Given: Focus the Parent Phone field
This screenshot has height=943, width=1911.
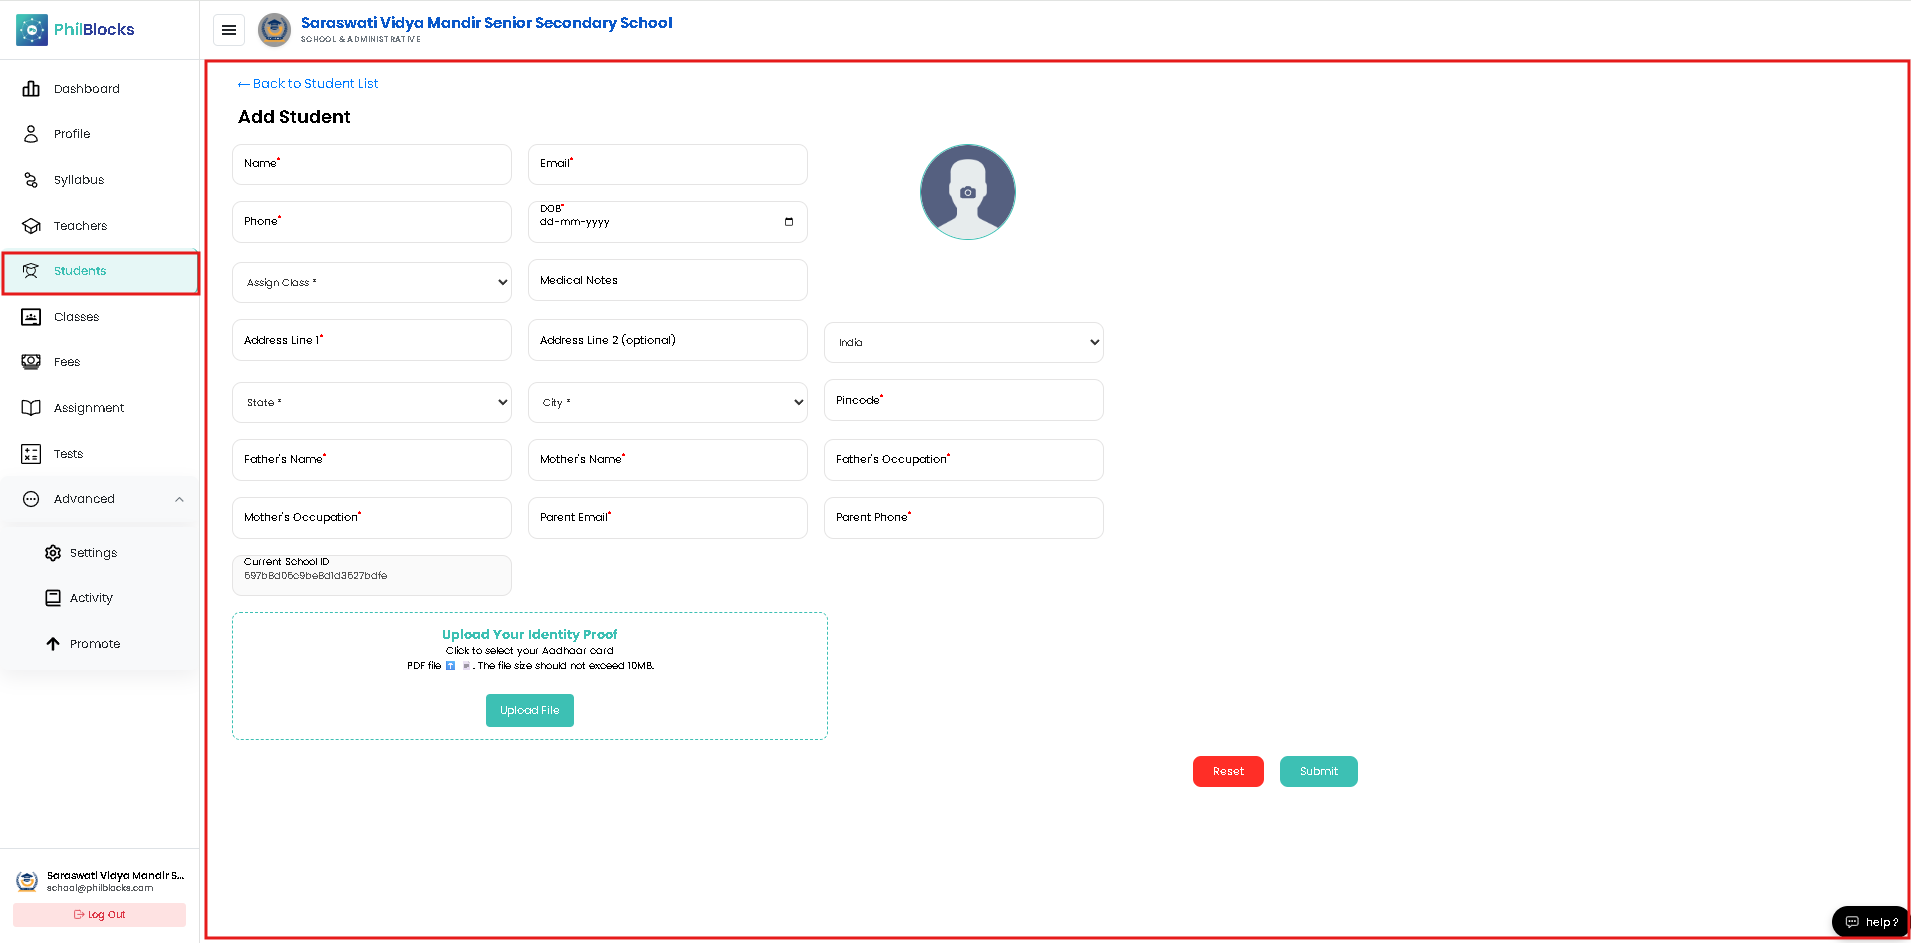Looking at the screenshot, I should [x=964, y=518].
